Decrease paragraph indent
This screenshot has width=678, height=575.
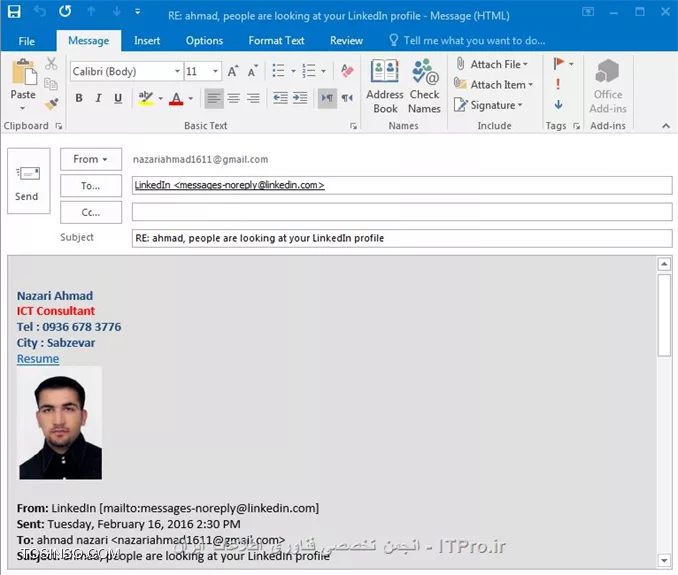(x=280, y=98)
